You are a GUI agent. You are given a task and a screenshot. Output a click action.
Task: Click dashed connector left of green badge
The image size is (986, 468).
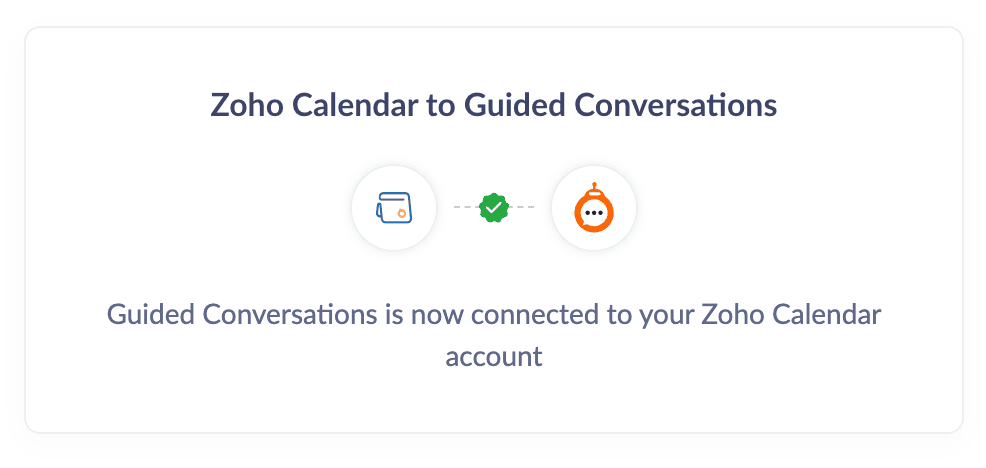465,207
